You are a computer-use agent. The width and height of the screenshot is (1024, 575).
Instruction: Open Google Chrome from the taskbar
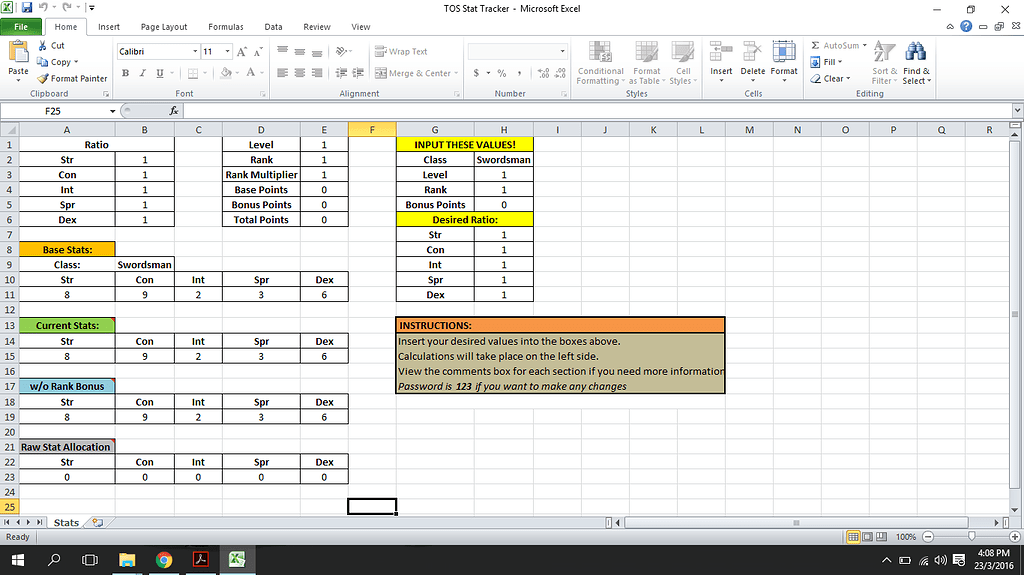point(164,560)
